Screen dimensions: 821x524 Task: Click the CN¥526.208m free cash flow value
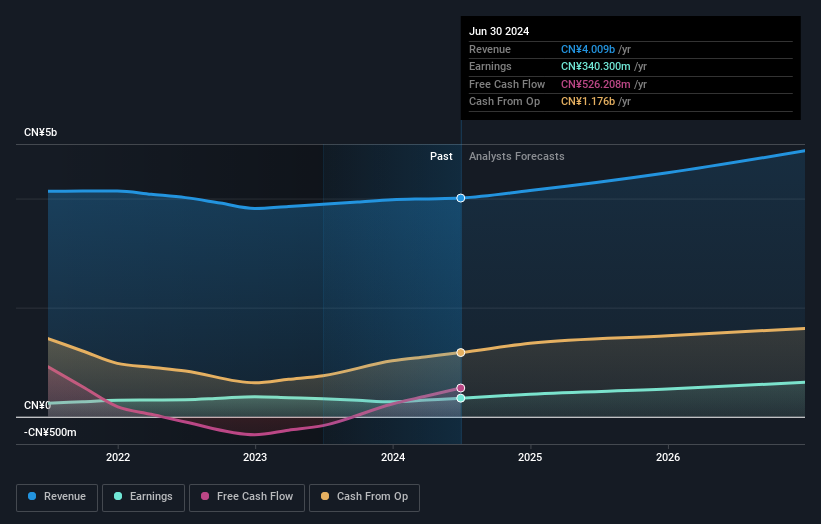(596, 84)
